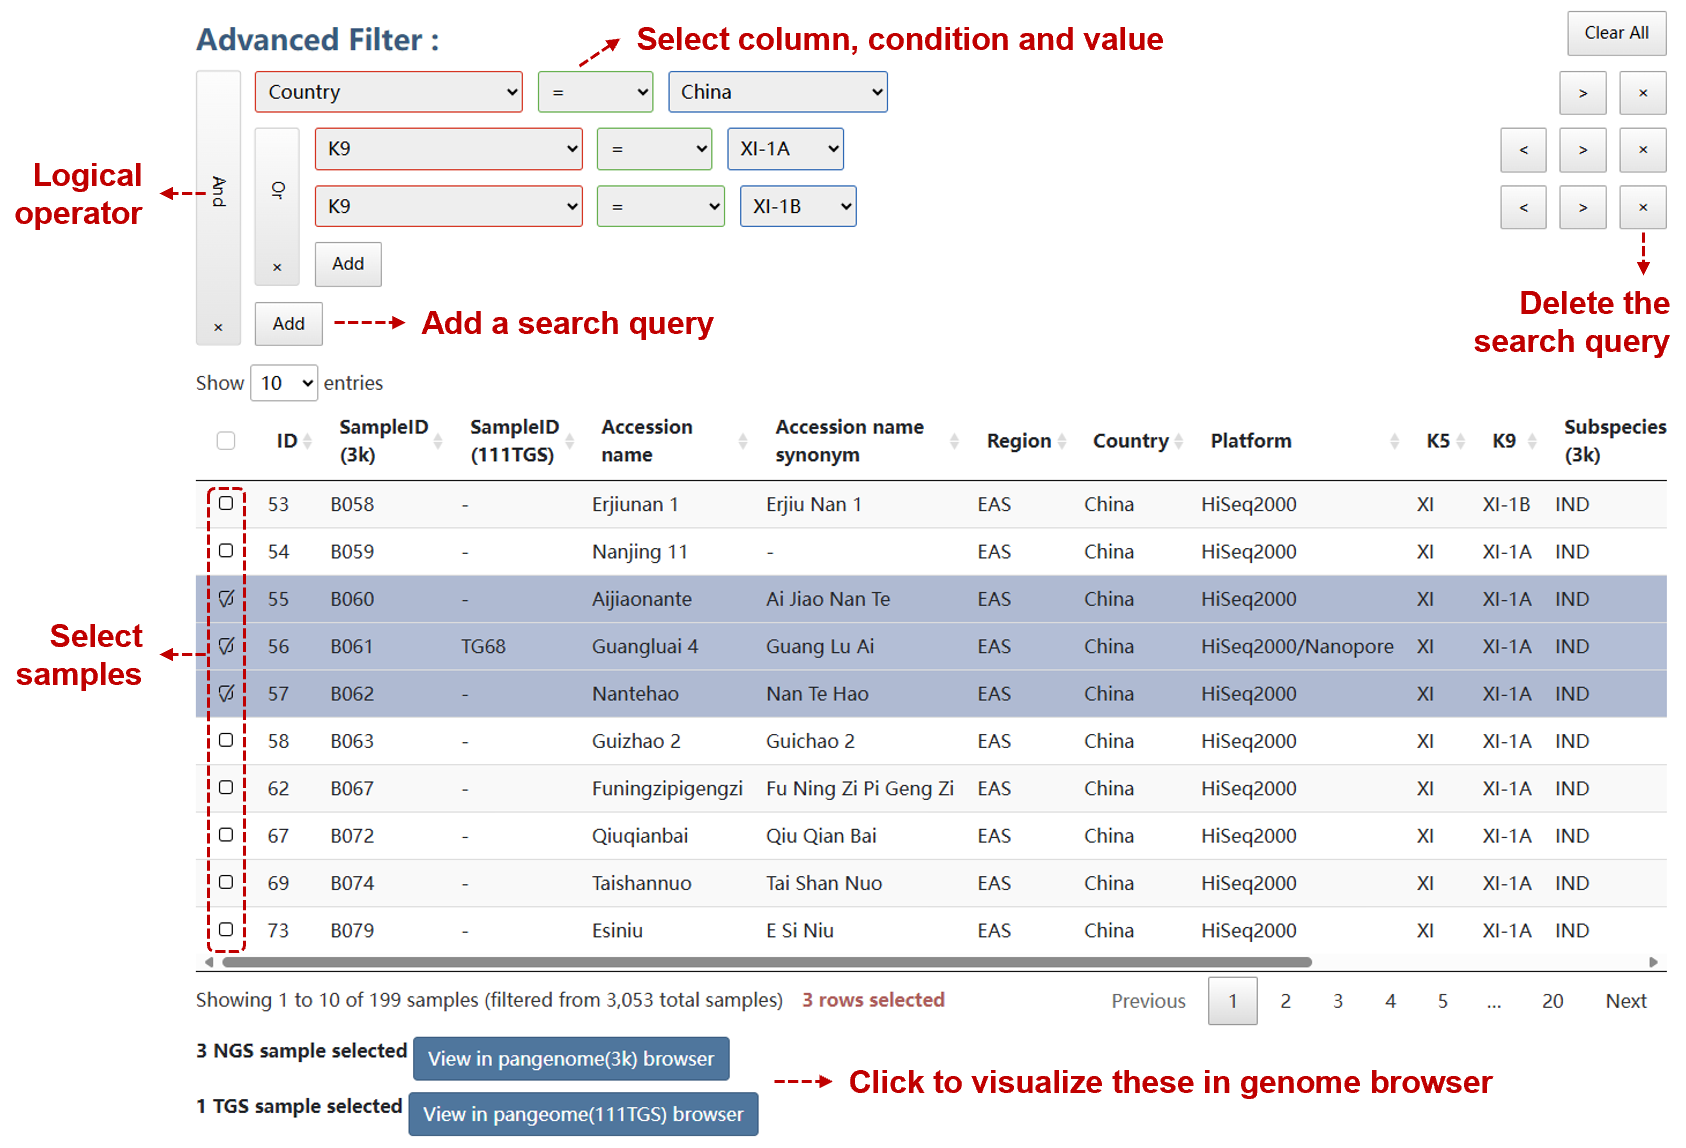Change the Show entries count dropdown
The image size is (1686, 1148).
coord(284,383)
